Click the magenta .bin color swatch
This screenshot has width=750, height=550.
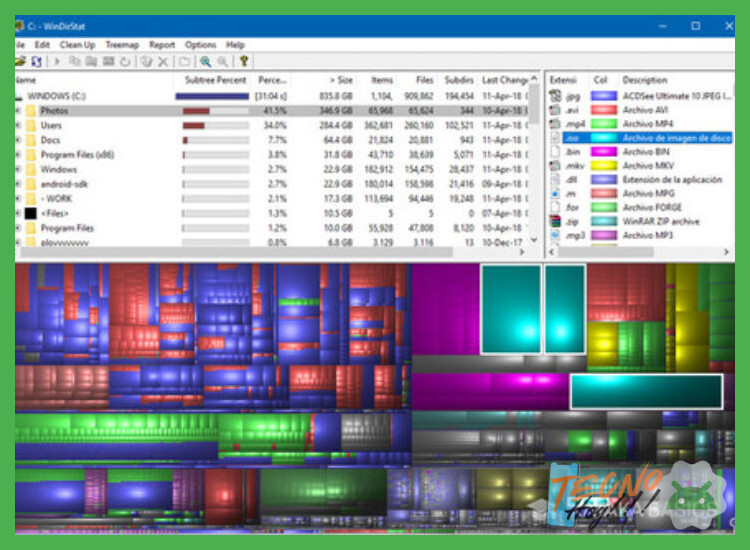pyautogui.click(x=604, y=152)
